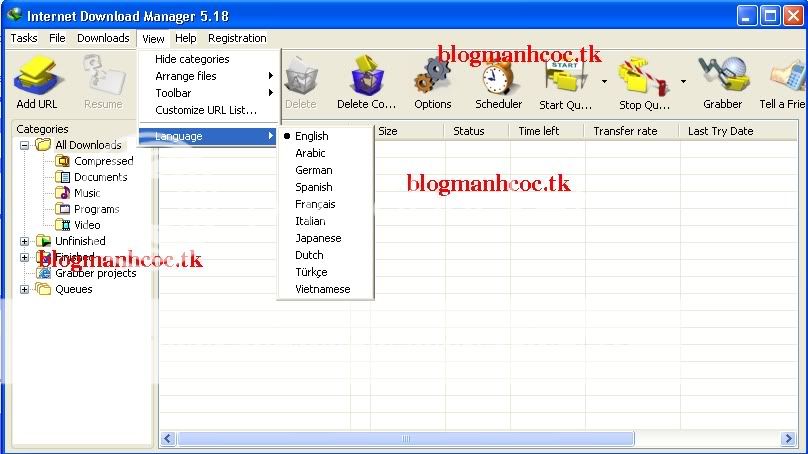Launch the Grabber tool icon
The width and height of the screenshot is (808, 454).
(723, 76)
